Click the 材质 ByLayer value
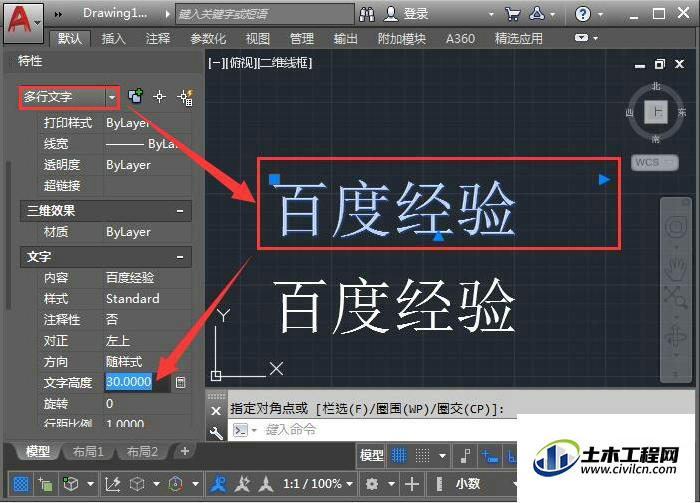The image size is (700, 503). (128, 232)
